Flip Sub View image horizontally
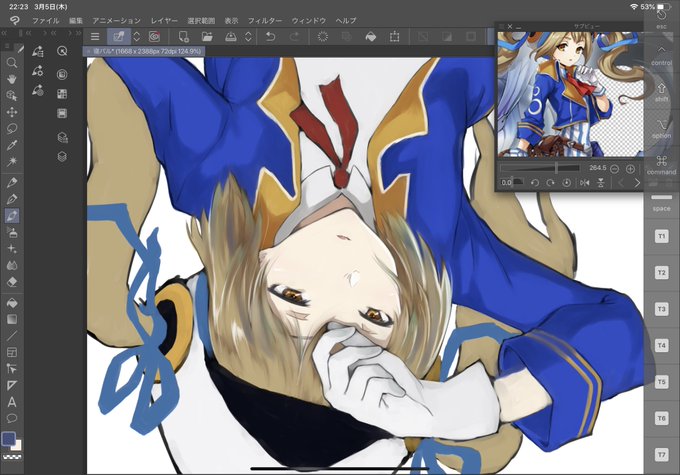680x475 pixels. (x=585, y=183)
